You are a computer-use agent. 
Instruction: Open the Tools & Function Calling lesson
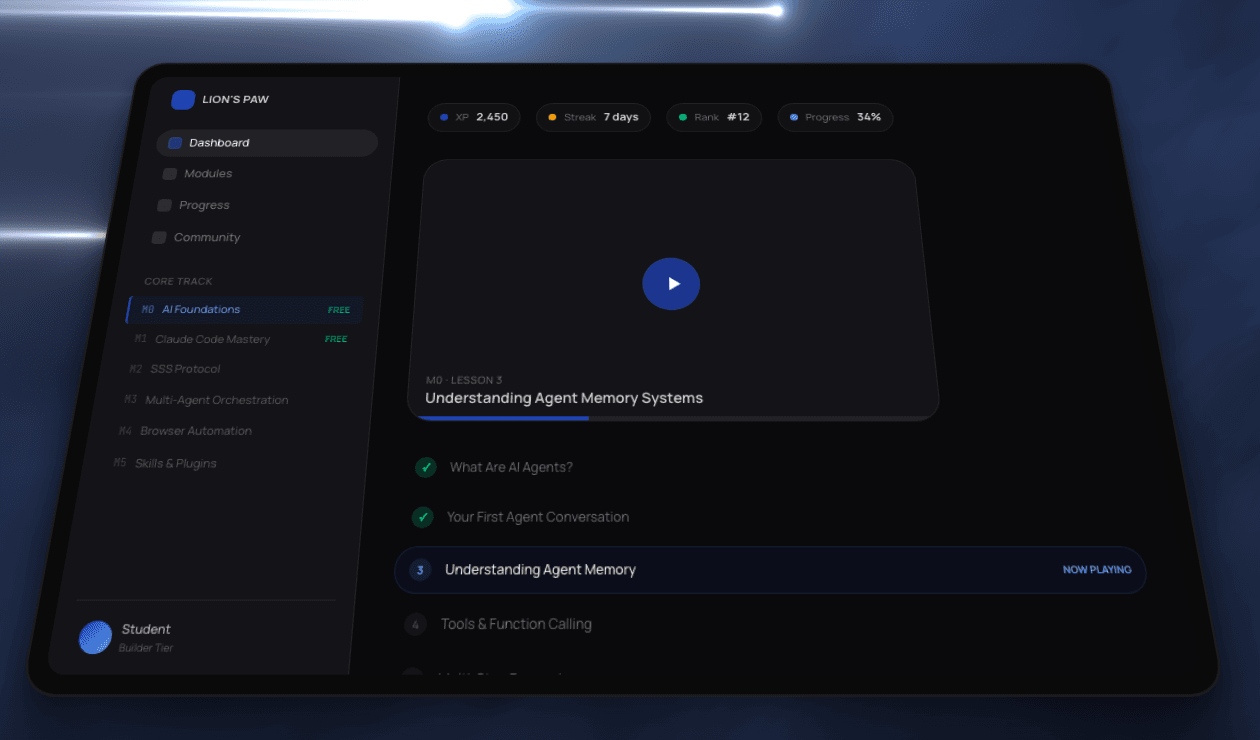tap(516, 624)
